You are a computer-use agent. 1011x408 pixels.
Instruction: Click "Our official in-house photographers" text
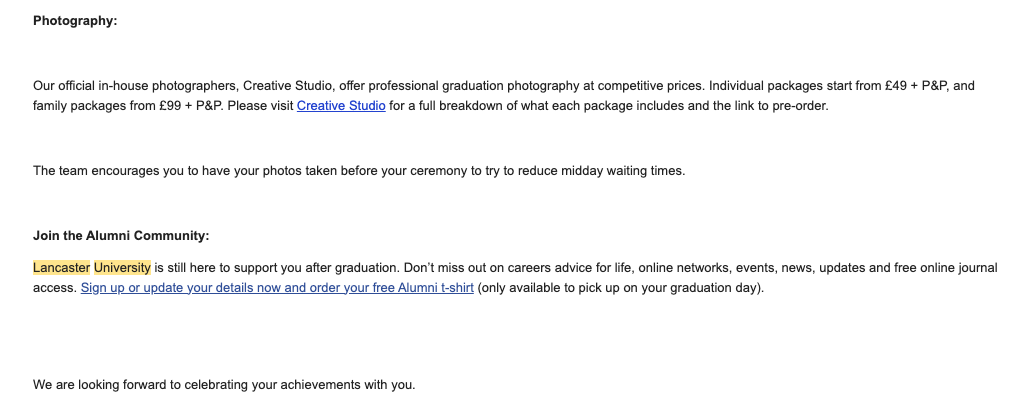click(135, 85)
